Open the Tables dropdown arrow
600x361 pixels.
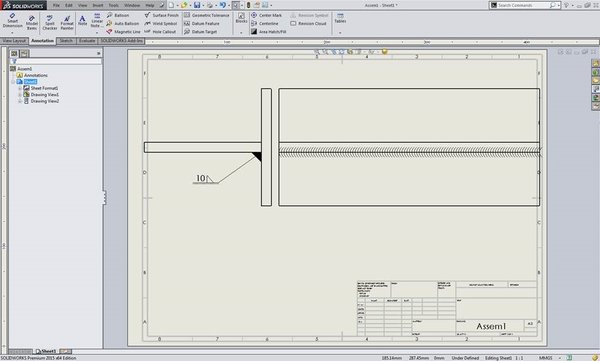340,33
